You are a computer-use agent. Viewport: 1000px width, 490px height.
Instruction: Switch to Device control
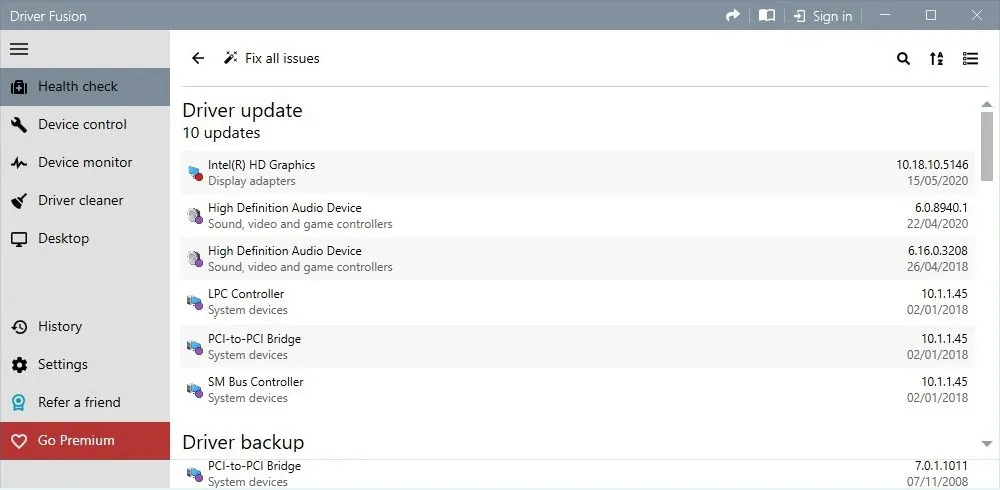[x=82, y=125]
